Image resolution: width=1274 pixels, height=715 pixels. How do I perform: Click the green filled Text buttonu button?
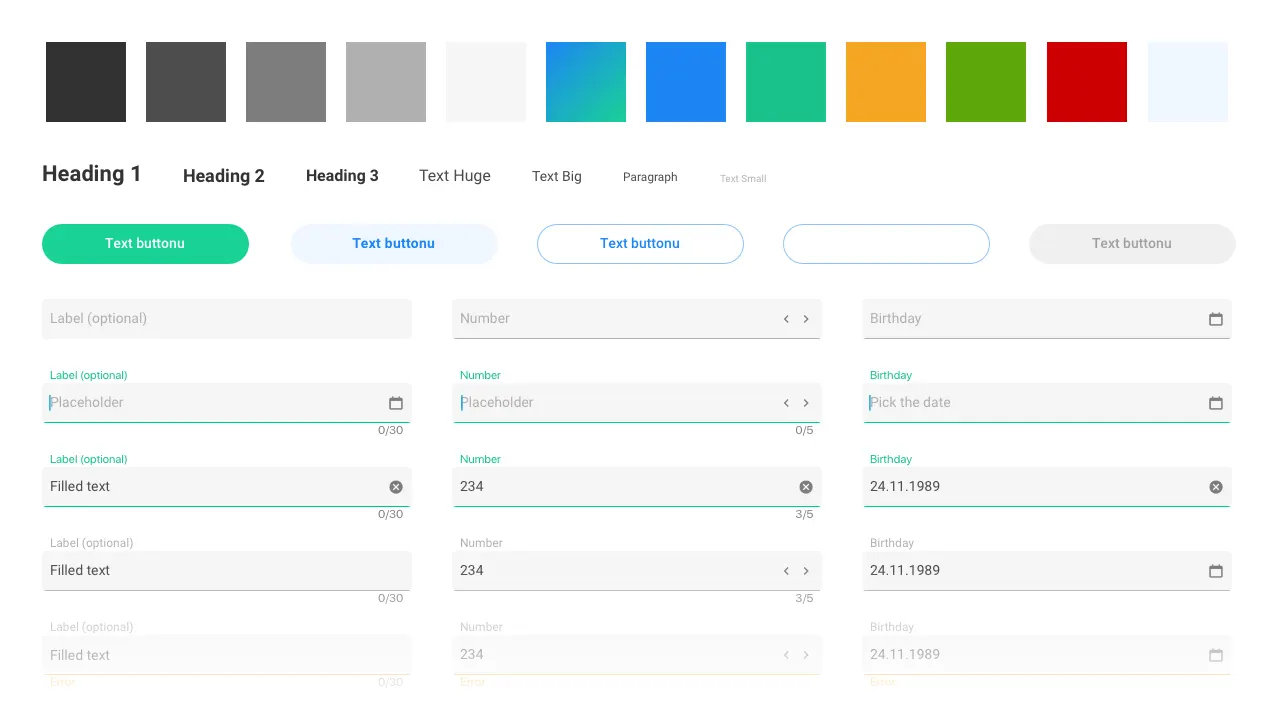(145, 244)
